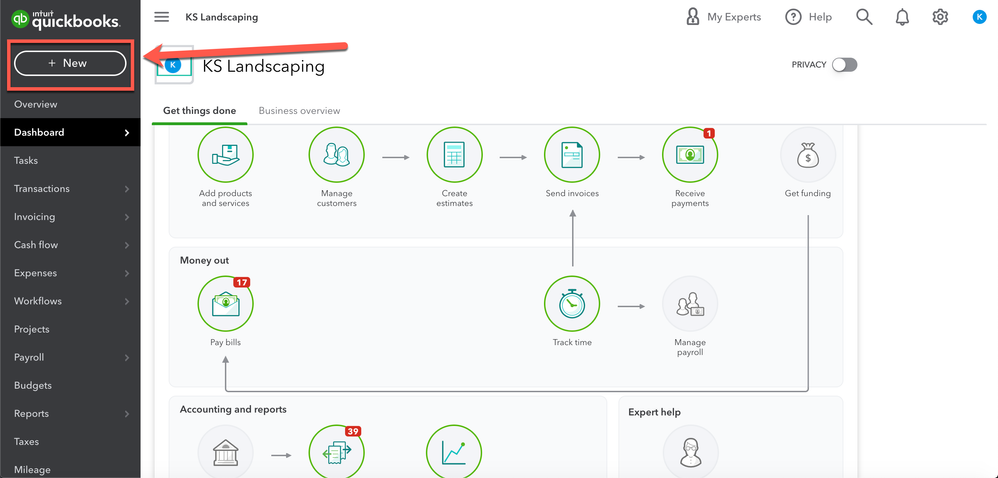Expand the Payroll sidebar submenu

(127, 357)
